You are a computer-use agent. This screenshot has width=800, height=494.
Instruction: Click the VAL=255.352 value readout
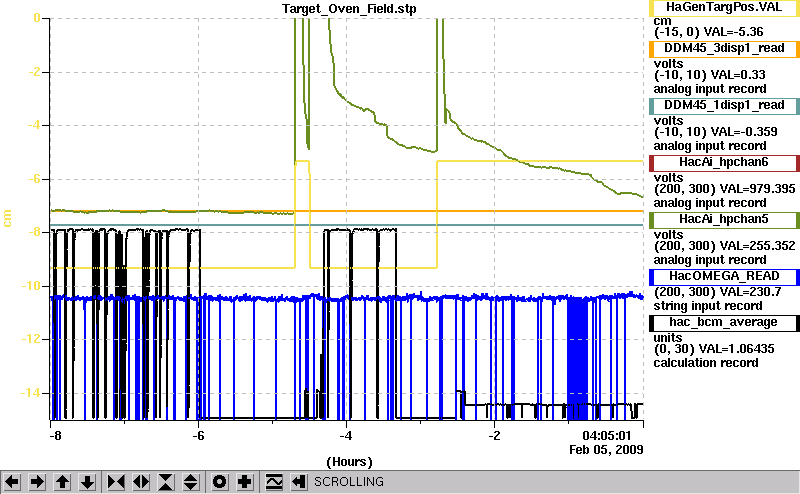(757, 246)
